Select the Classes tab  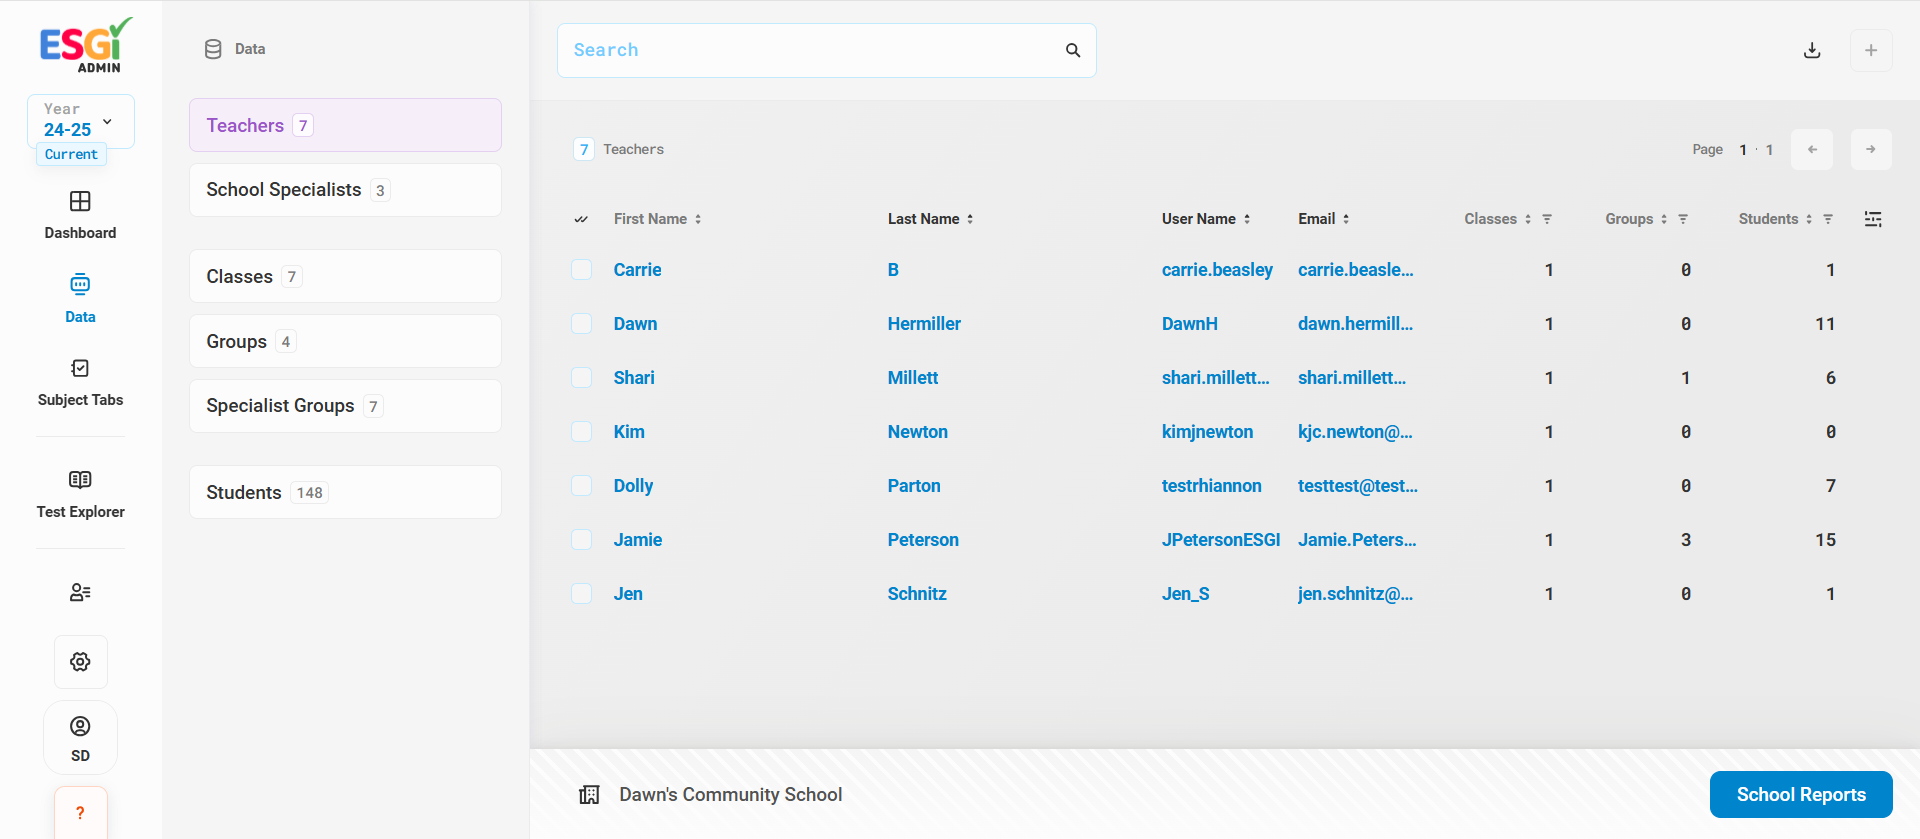(x=345, y=276)
